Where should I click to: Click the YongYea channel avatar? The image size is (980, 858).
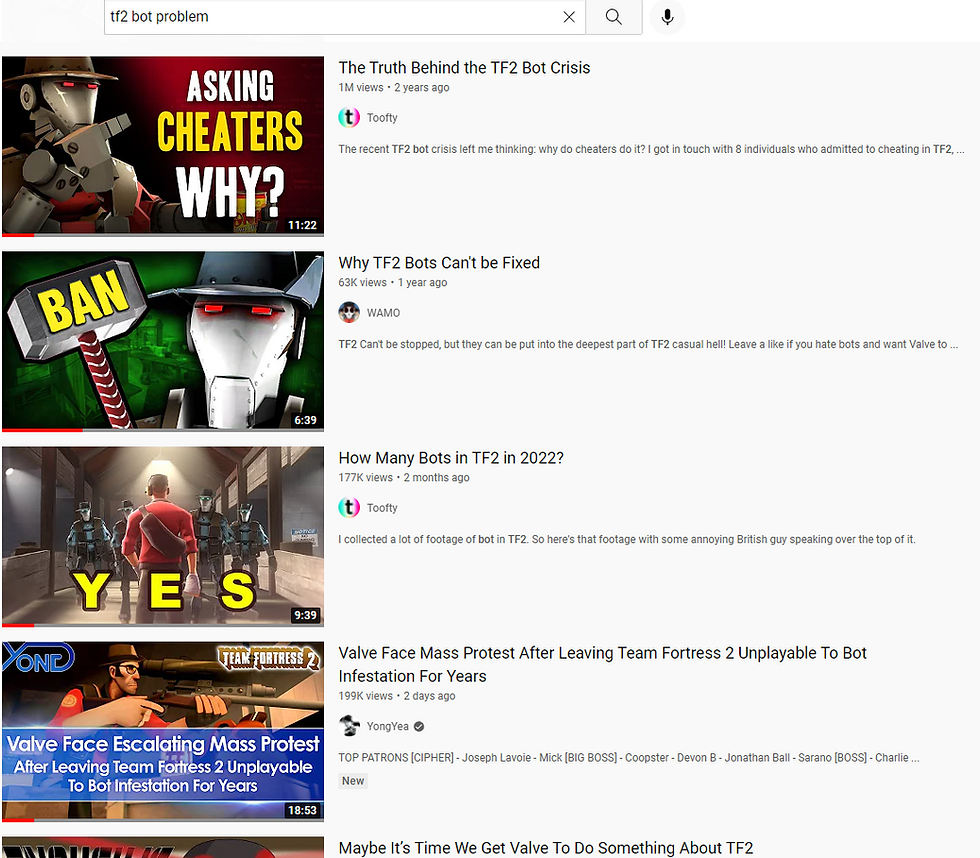pyautogui.click(x=349, y=726)
